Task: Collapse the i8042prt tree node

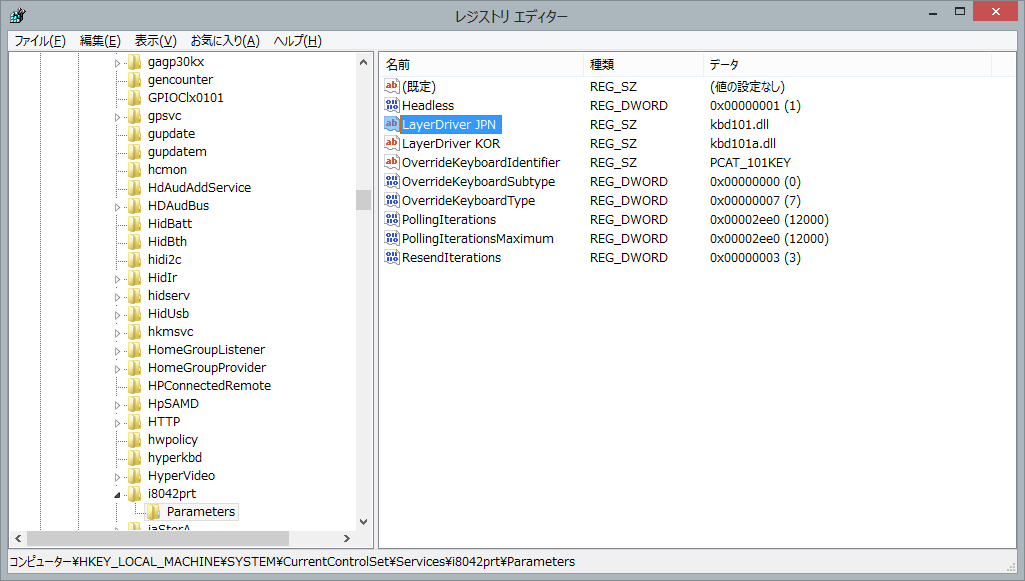Action: click(x=117, y=494)
